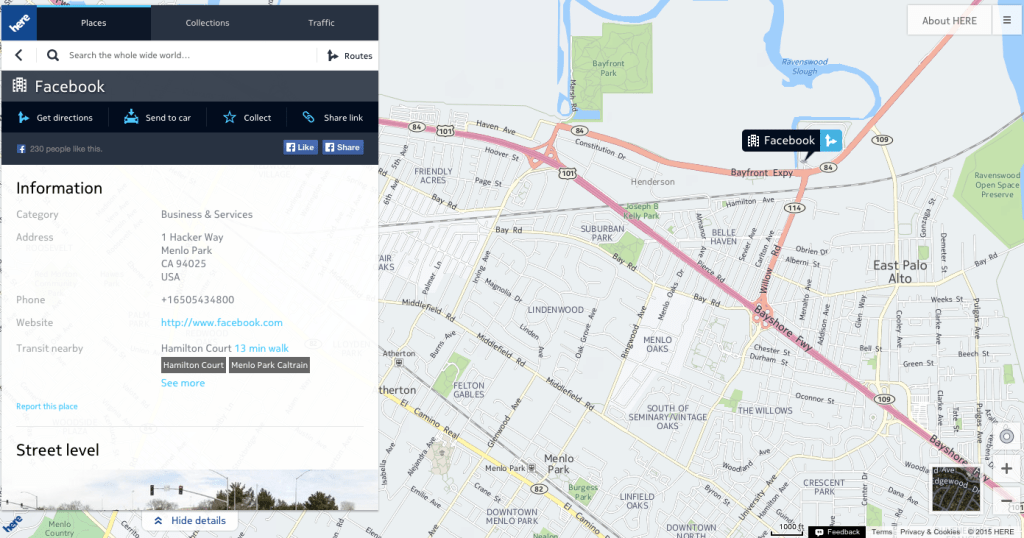Open the facebook.com website link
The image size is (1024, 538).
pos(221,323)
